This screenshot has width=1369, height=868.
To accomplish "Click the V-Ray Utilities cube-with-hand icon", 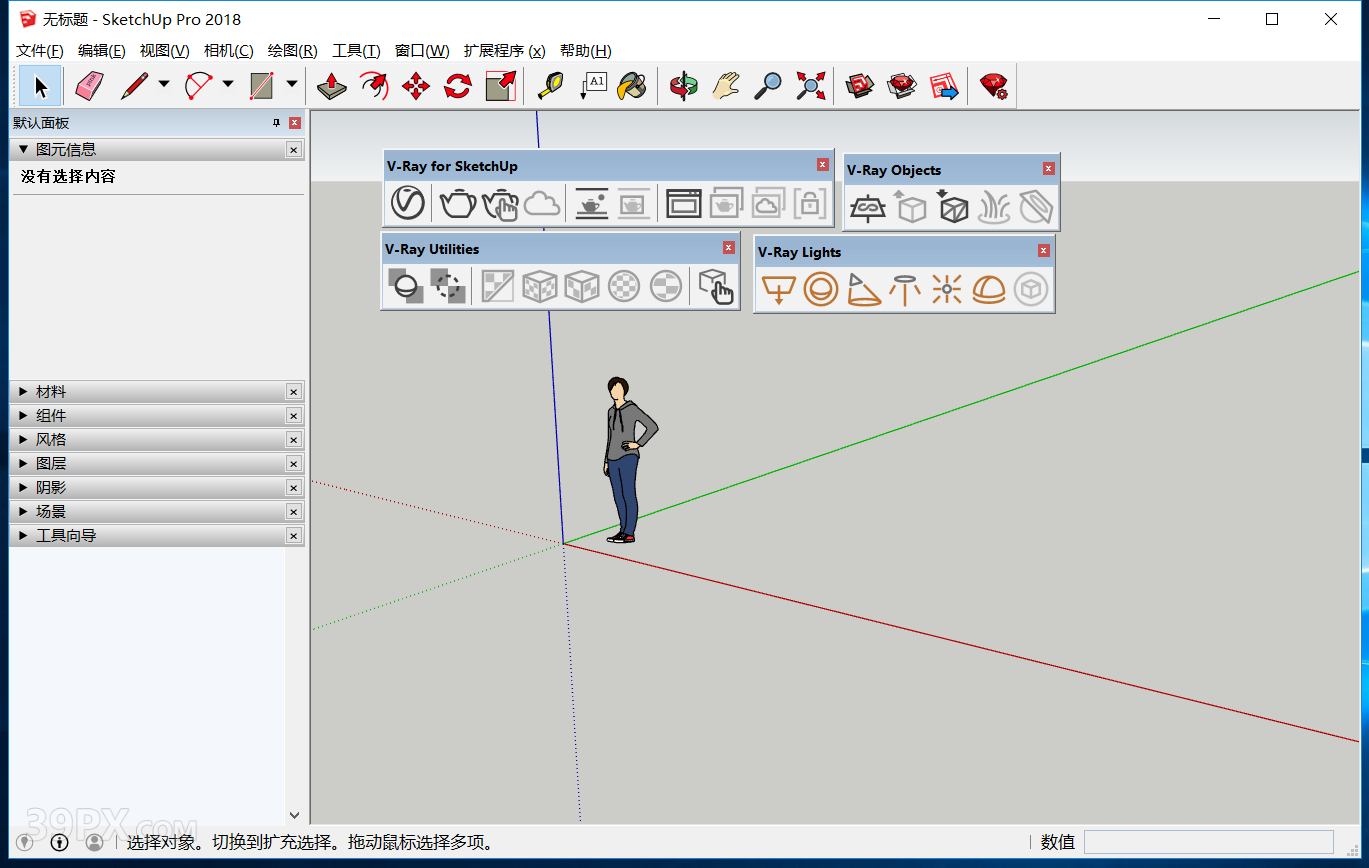I will click(715, 286).
